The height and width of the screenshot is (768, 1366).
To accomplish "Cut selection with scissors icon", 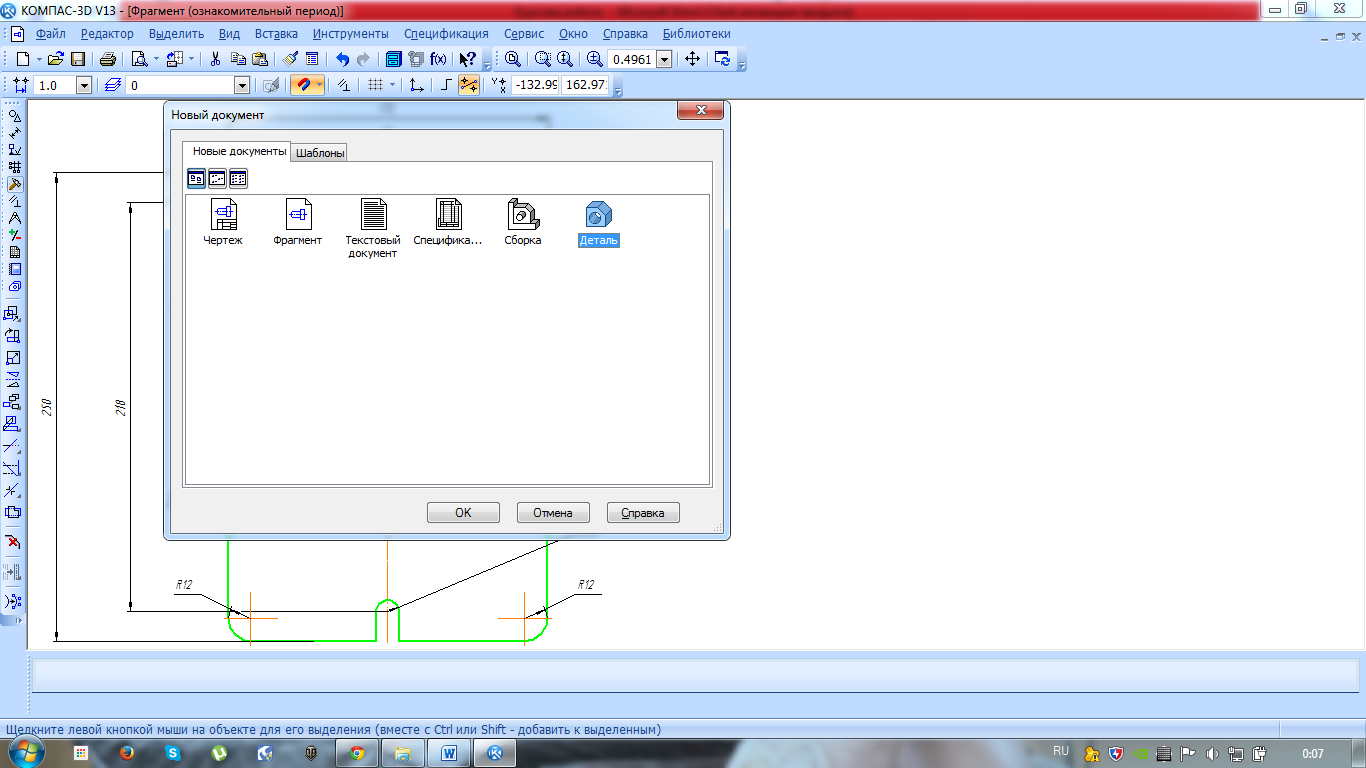I will click(214, 59).
